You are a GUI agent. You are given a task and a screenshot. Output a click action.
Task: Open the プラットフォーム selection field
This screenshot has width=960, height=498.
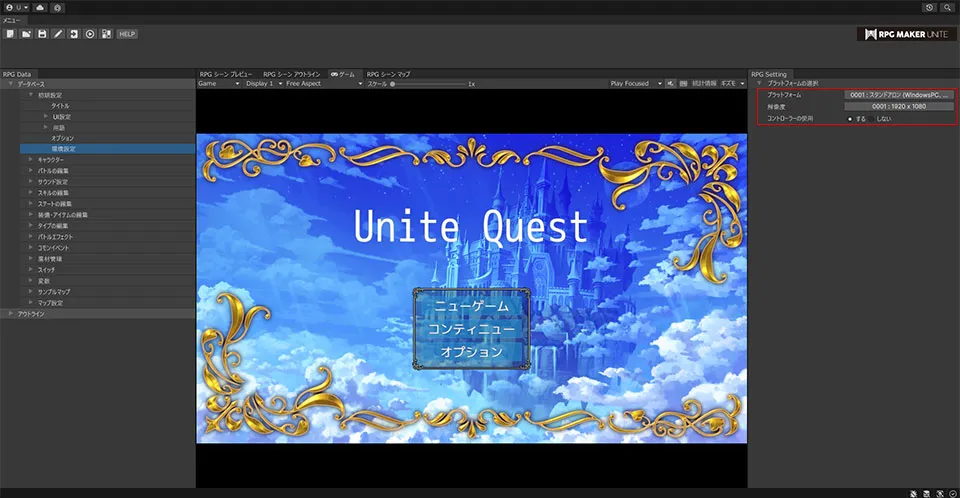[897, 95]
